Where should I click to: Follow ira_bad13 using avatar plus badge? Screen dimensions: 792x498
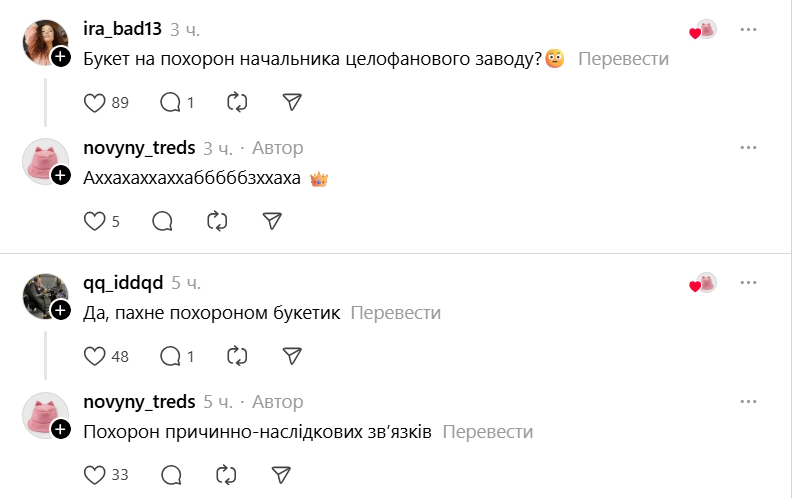tap(61, 57)
